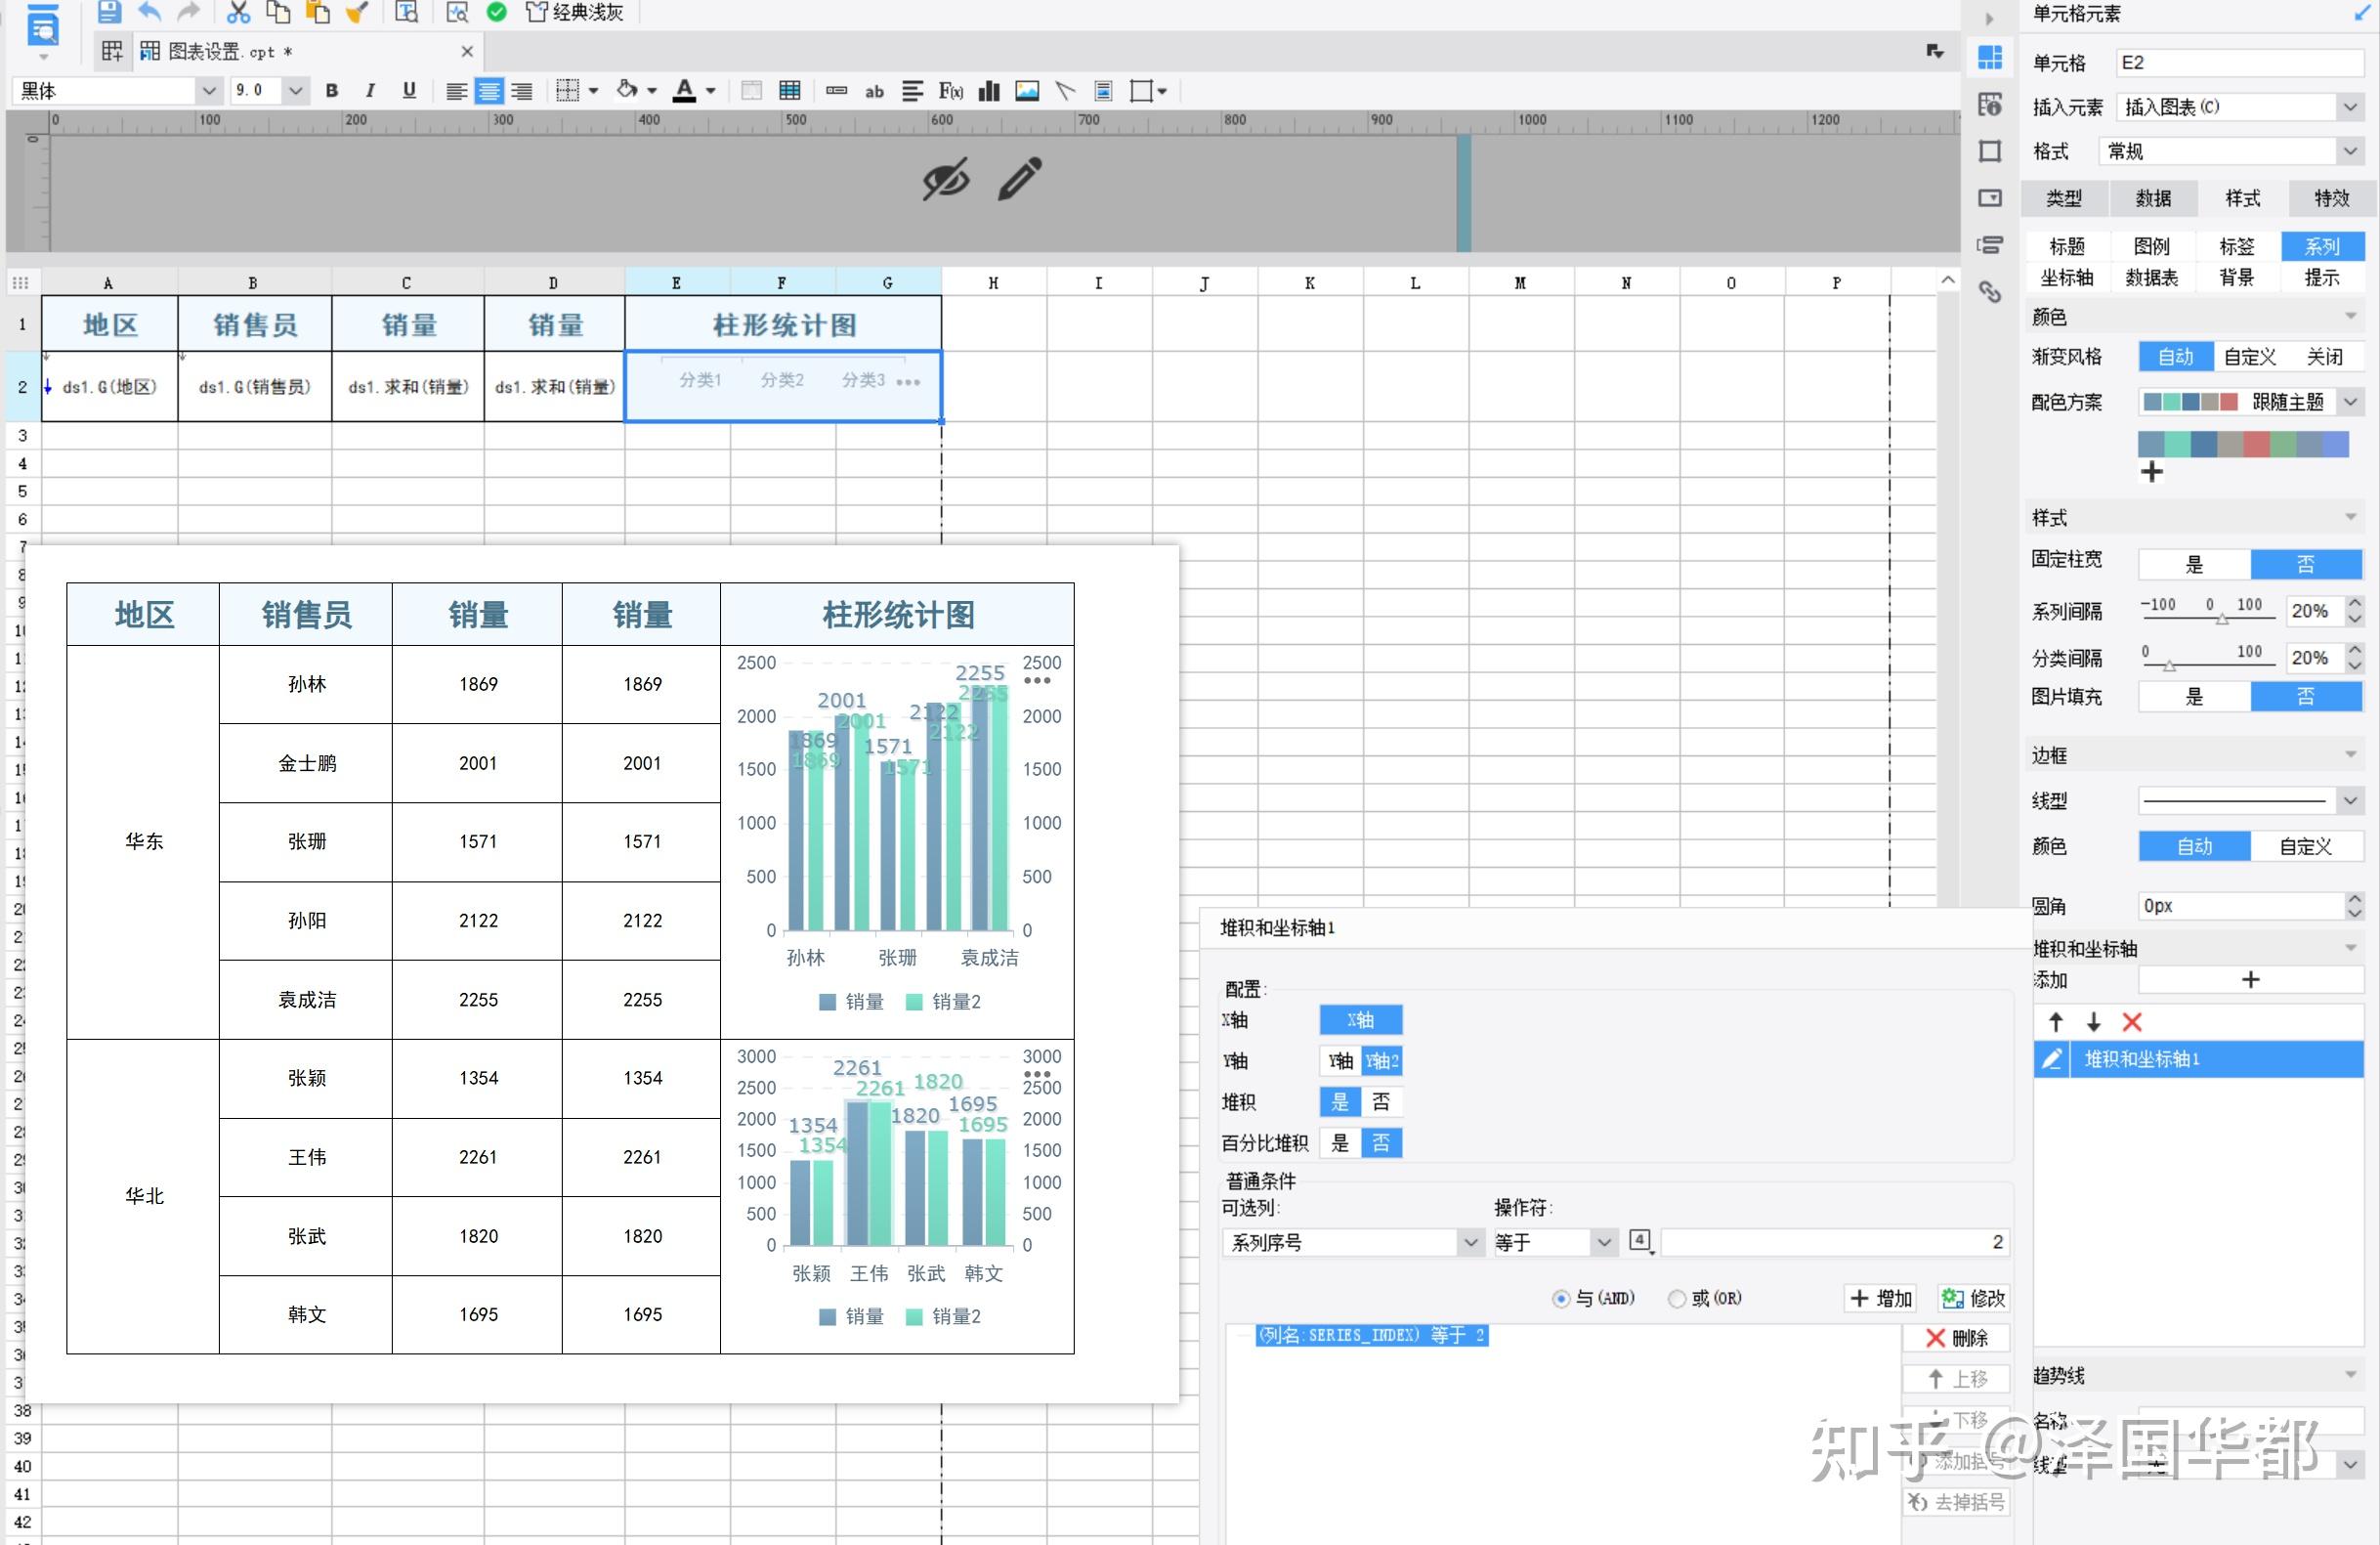Open the font family dropdown showing 黑体
The height and width of the screenshot is (1545, 2380).
[209, 90]
